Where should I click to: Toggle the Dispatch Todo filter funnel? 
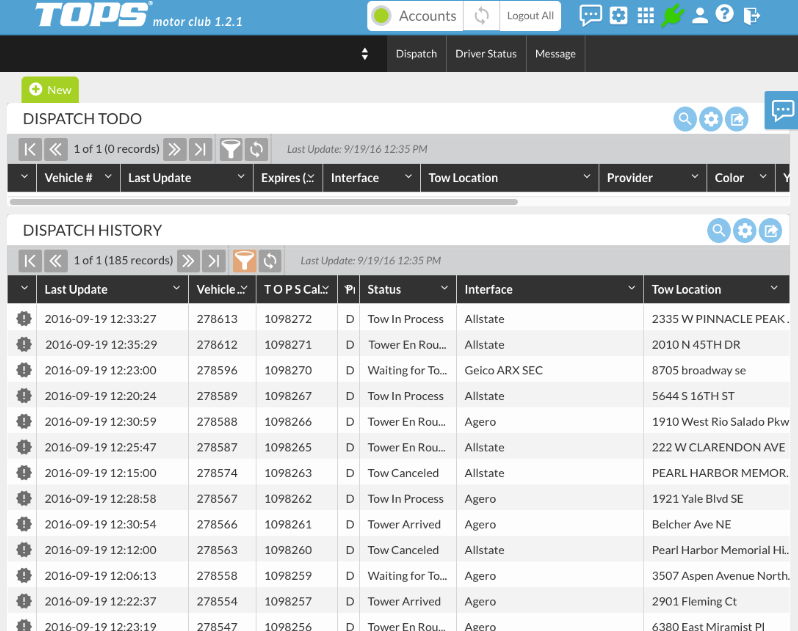point(231,149)
